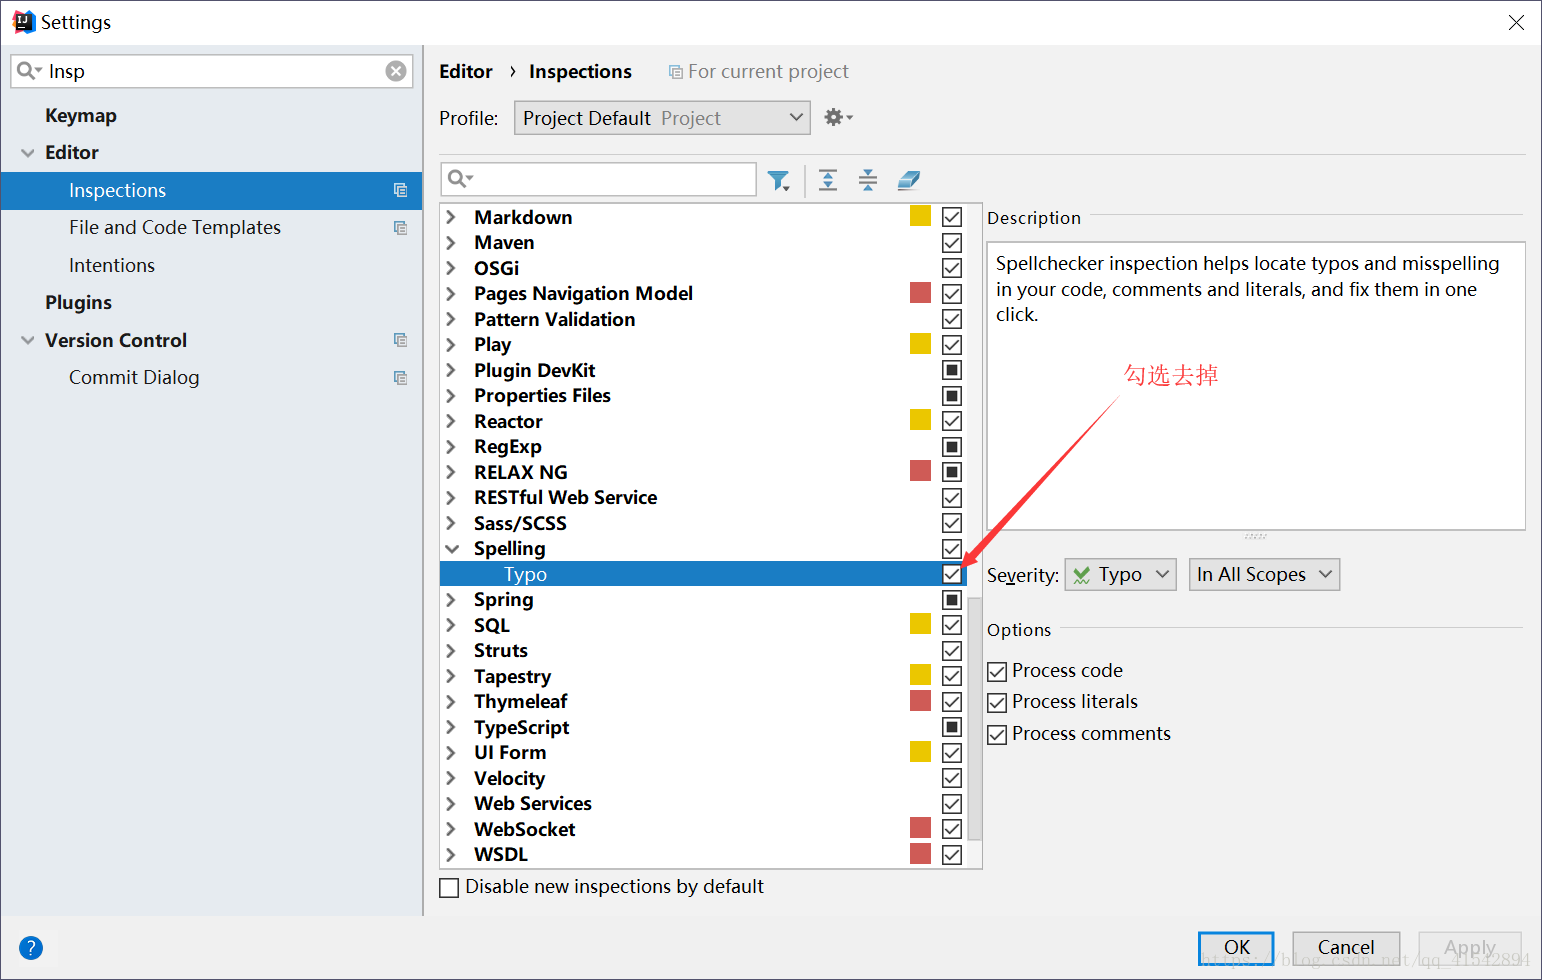Image resolution: width=1542 pixels, height=980 pixels.
Task: Disable Process comments option
Action: (997, 735)
